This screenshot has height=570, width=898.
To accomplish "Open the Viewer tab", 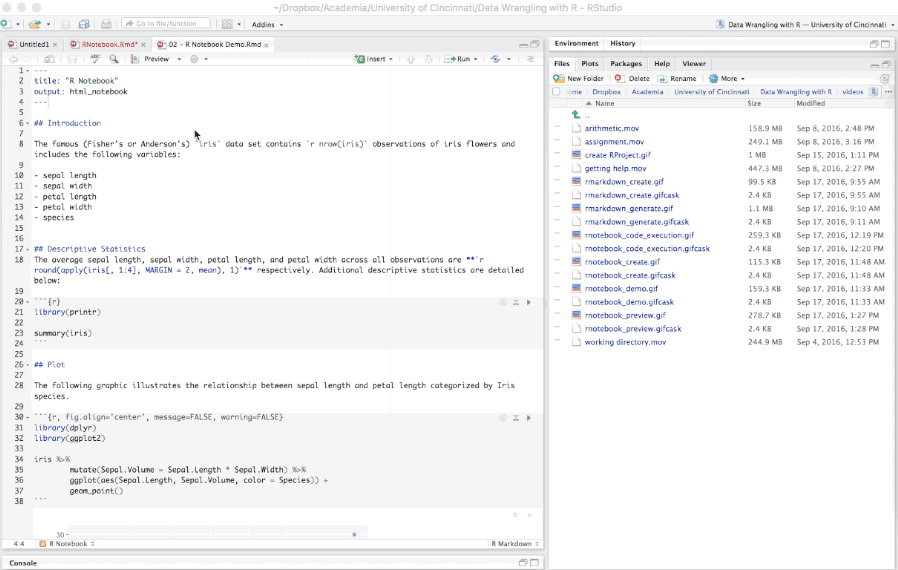I will point(694,64).
